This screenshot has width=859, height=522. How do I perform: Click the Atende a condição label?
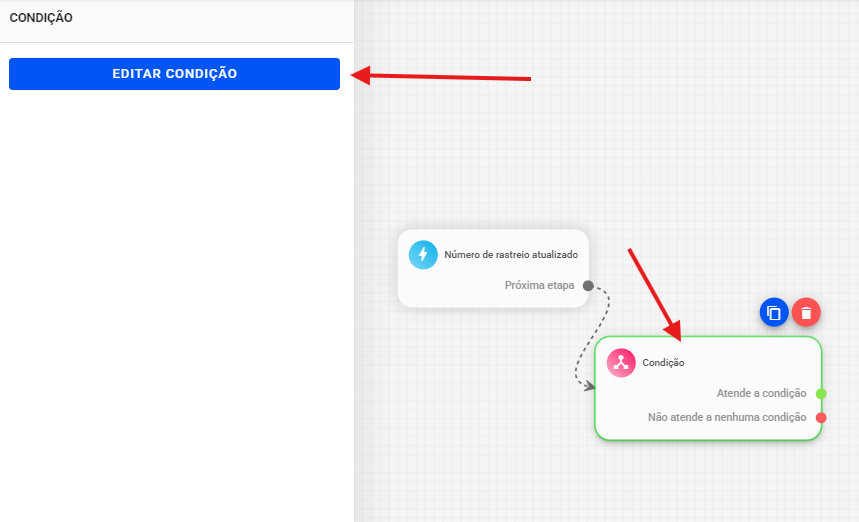[761, 393]
